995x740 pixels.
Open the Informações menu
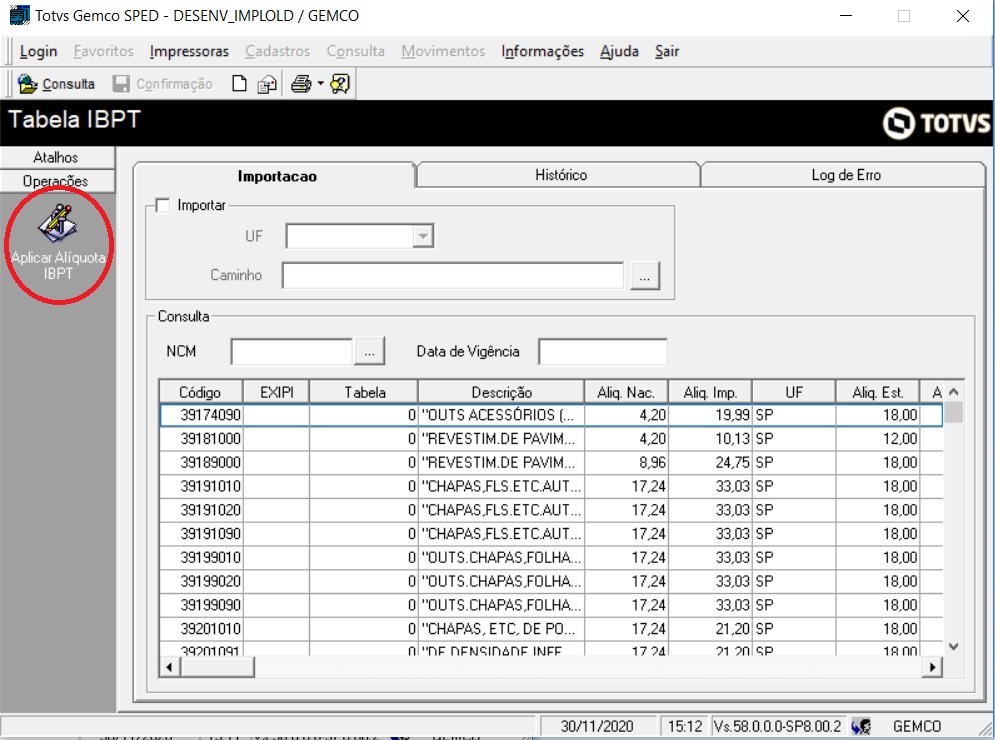[543, 51]
